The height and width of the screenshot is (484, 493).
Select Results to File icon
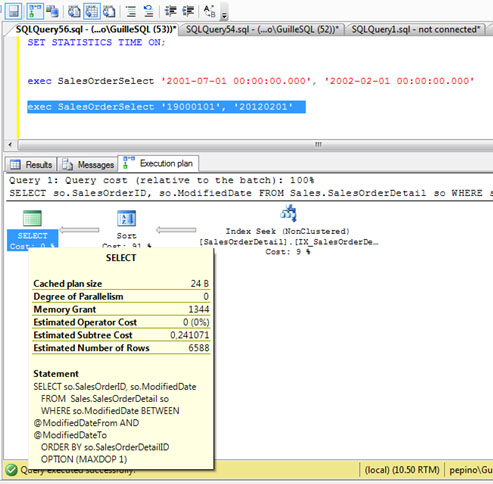[109, 12]
